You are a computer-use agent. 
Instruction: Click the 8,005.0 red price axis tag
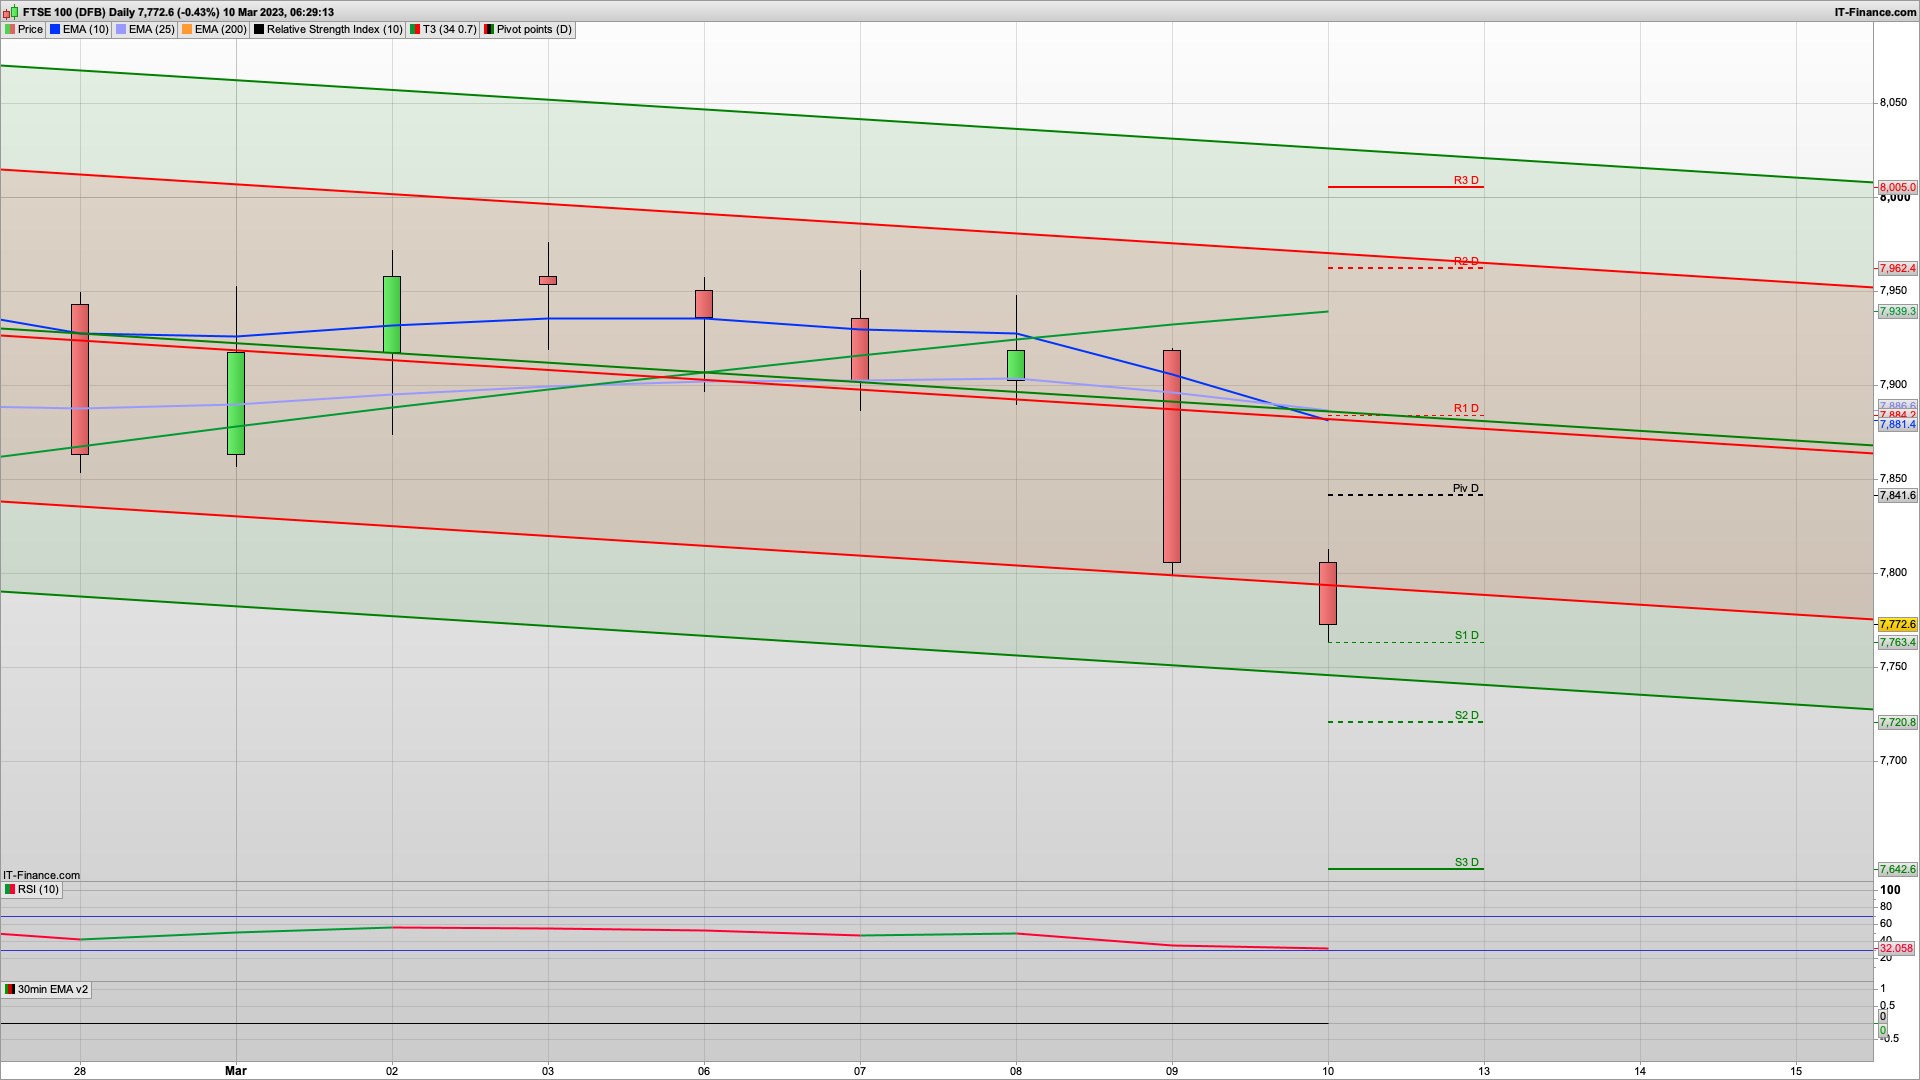click(x=1897, y=188)
